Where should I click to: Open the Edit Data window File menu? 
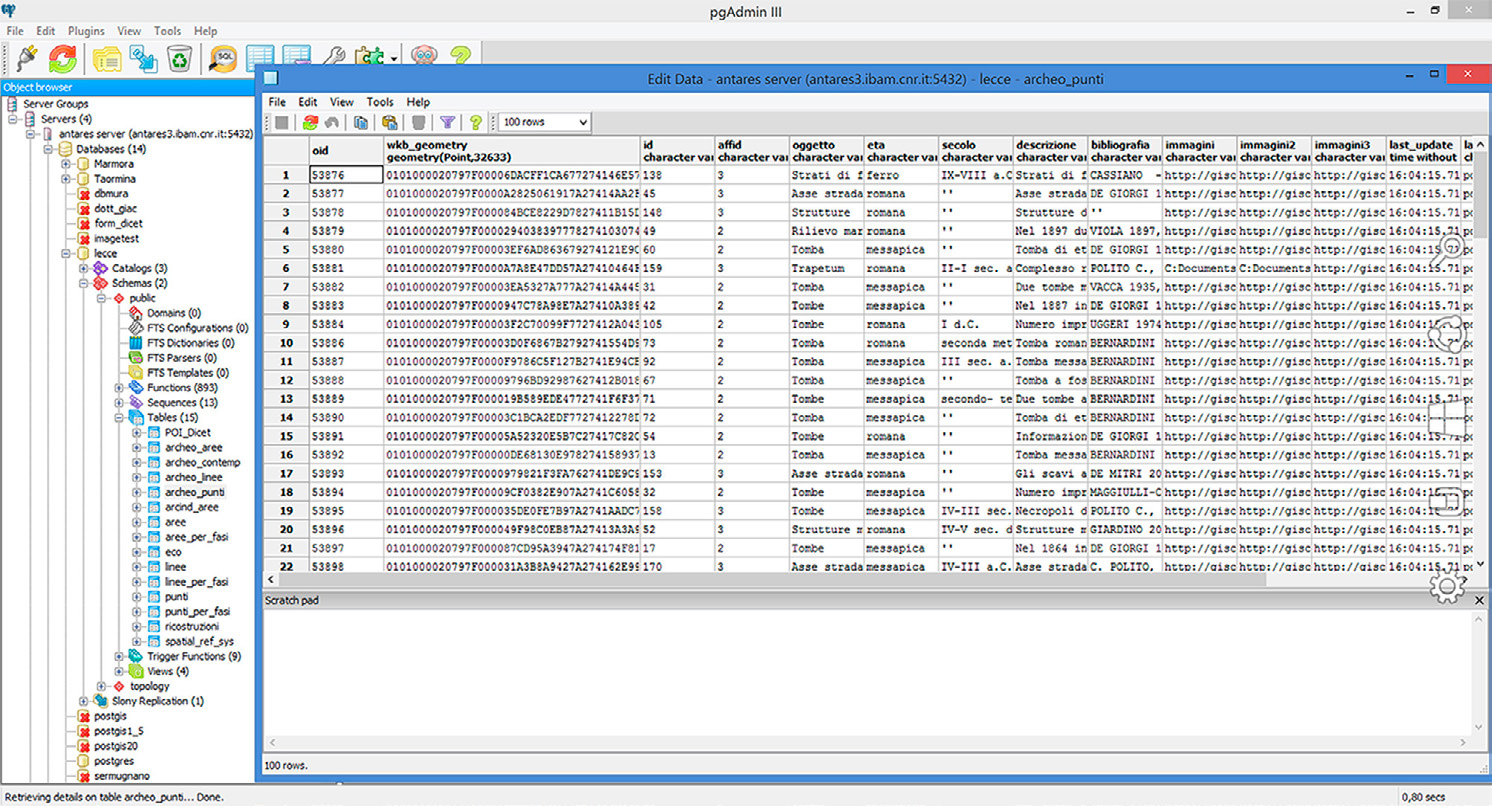pos(277,102)
